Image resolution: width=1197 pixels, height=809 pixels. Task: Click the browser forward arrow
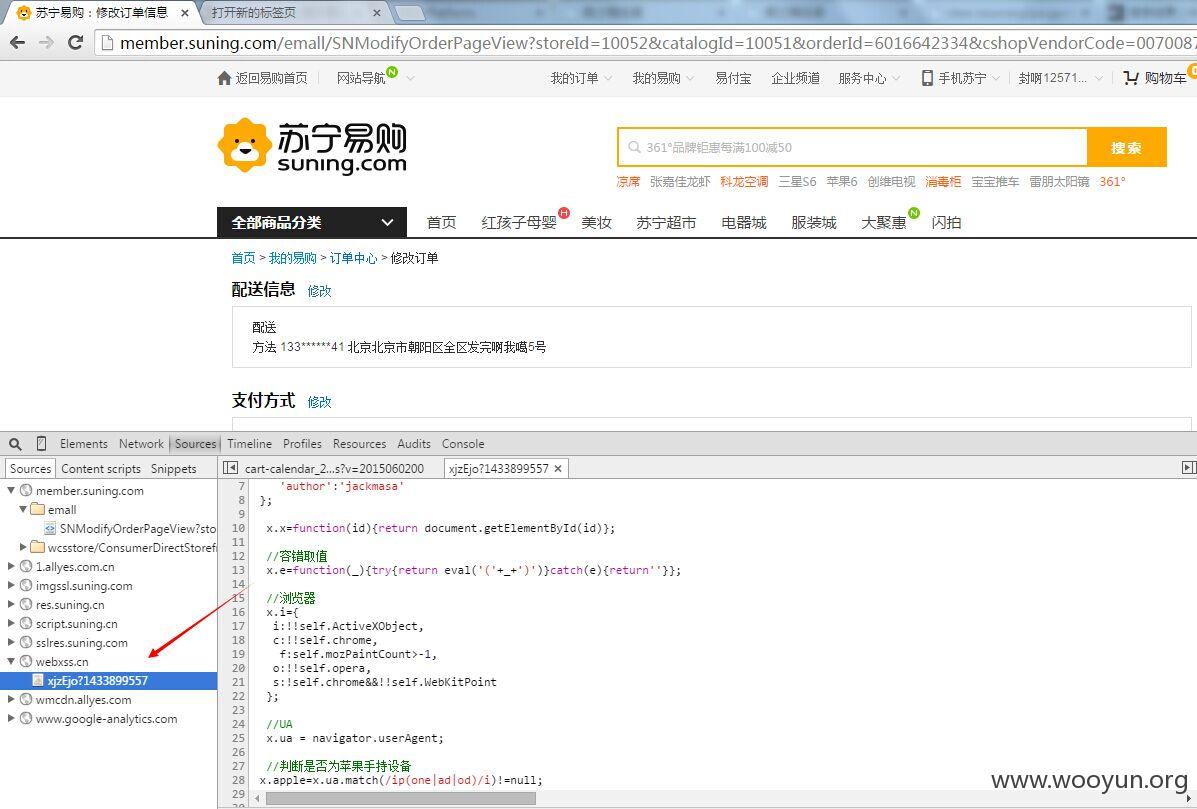coord(46,43)
